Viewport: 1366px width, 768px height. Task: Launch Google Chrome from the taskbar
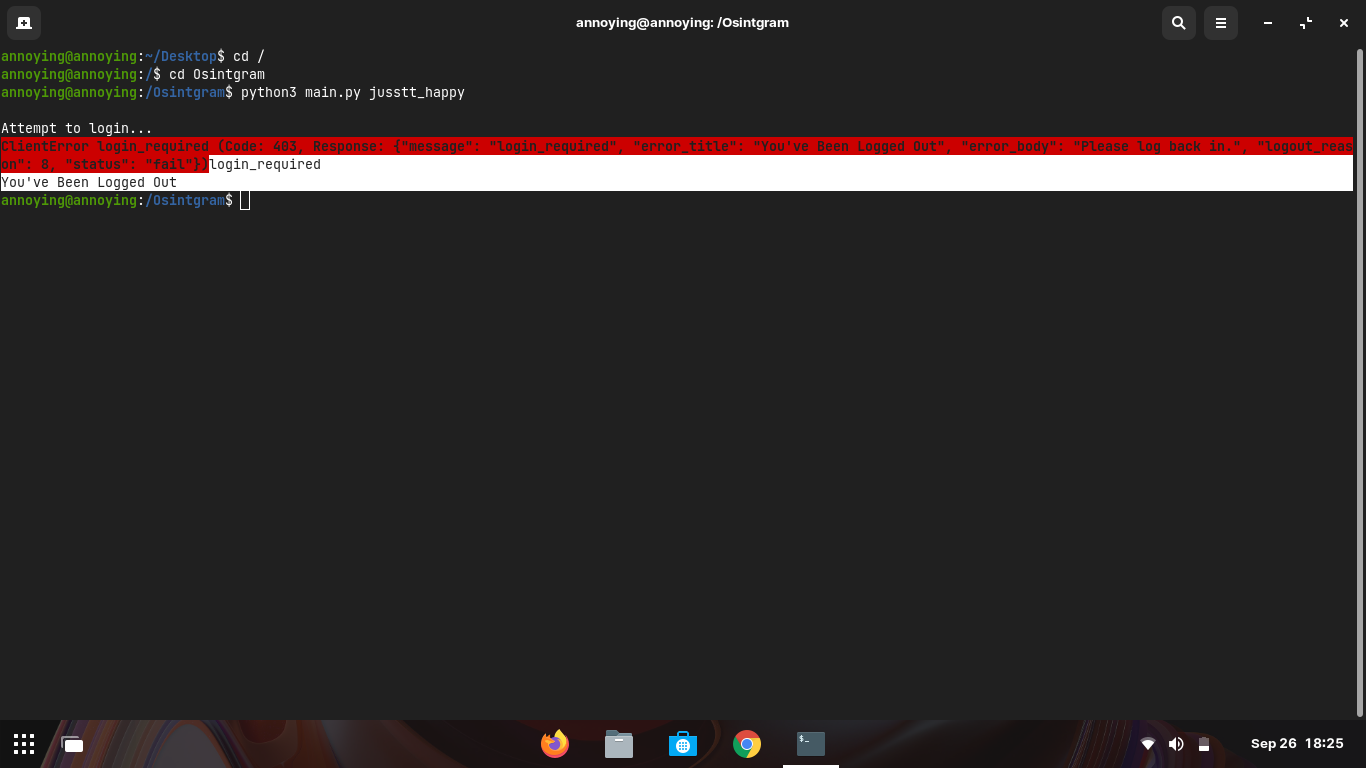click(747, 744)
